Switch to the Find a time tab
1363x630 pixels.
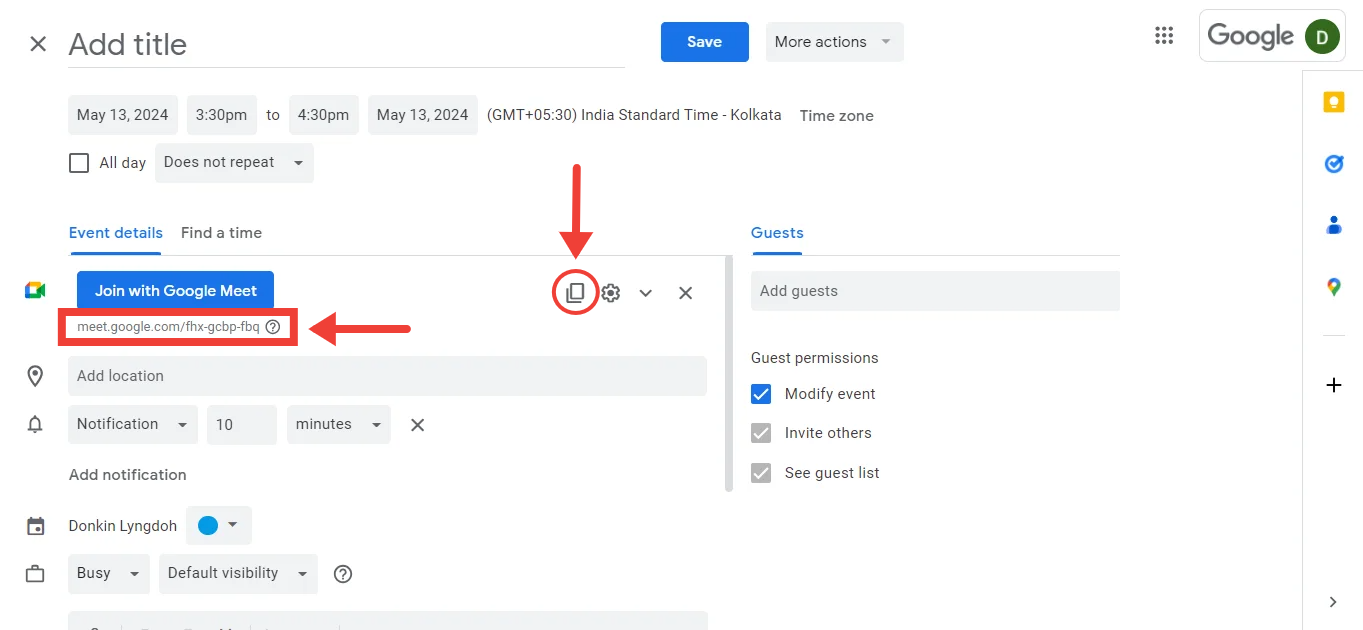point(221,233)
